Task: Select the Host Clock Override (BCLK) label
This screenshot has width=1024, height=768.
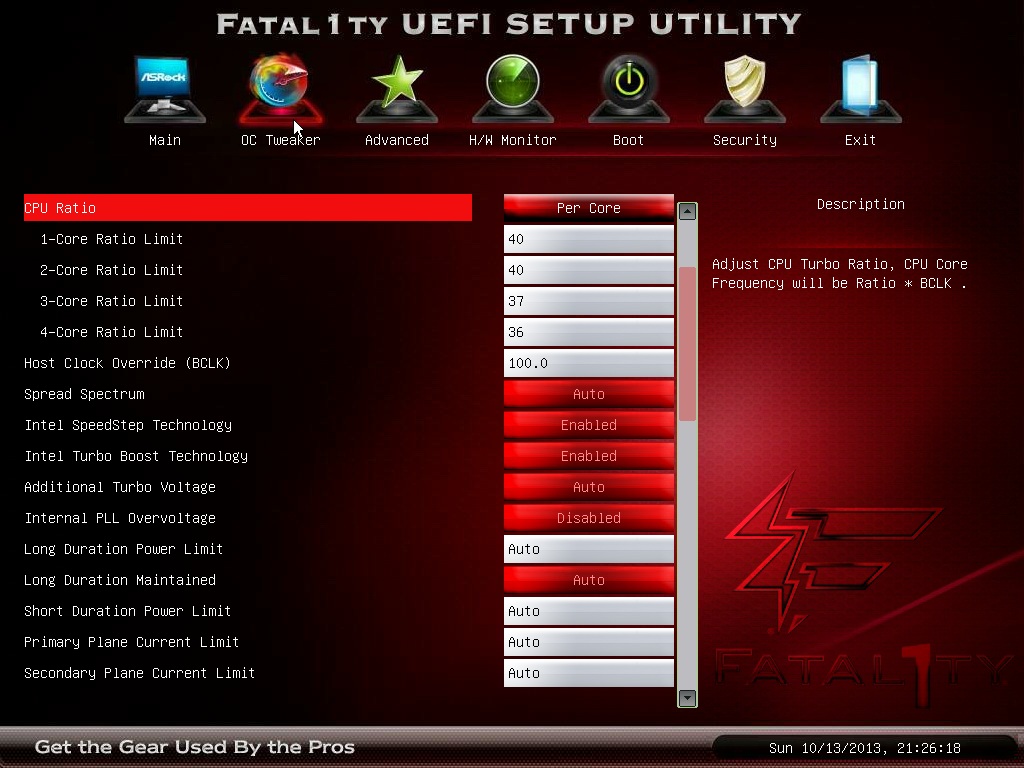Action: 127,363
